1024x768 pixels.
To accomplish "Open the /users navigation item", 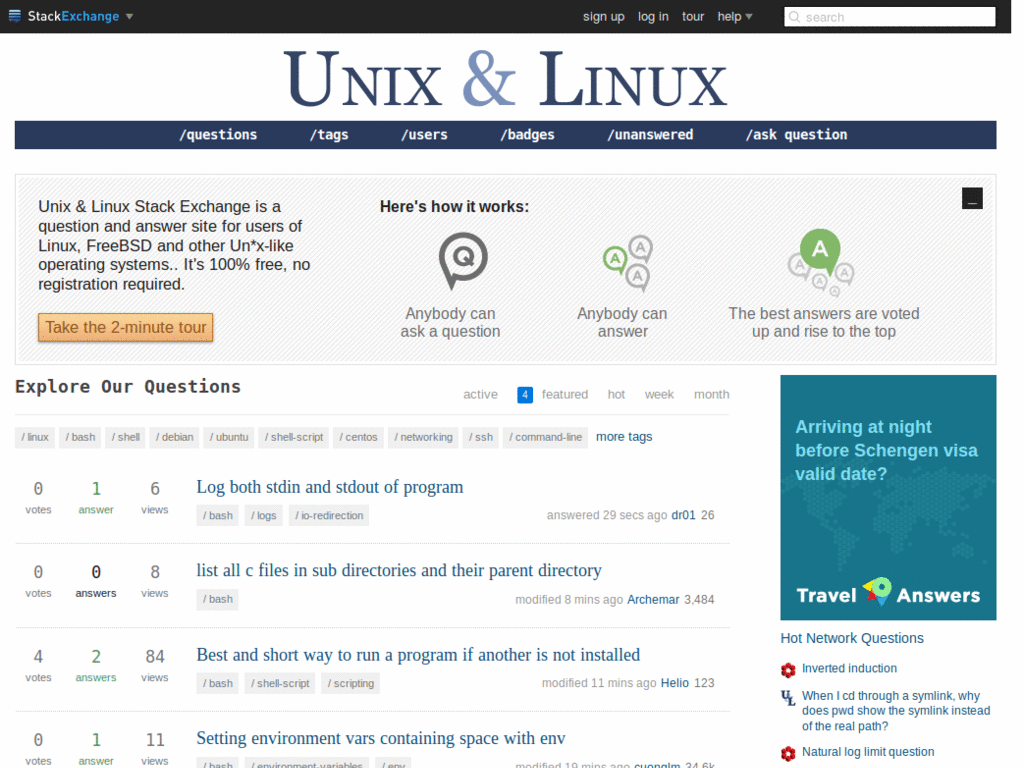I will coord(424,135).
